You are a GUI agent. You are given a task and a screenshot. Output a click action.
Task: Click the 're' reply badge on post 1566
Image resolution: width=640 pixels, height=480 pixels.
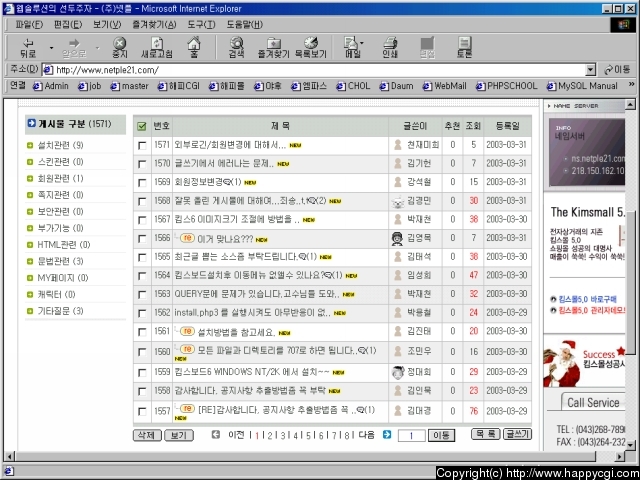[187, 238]
